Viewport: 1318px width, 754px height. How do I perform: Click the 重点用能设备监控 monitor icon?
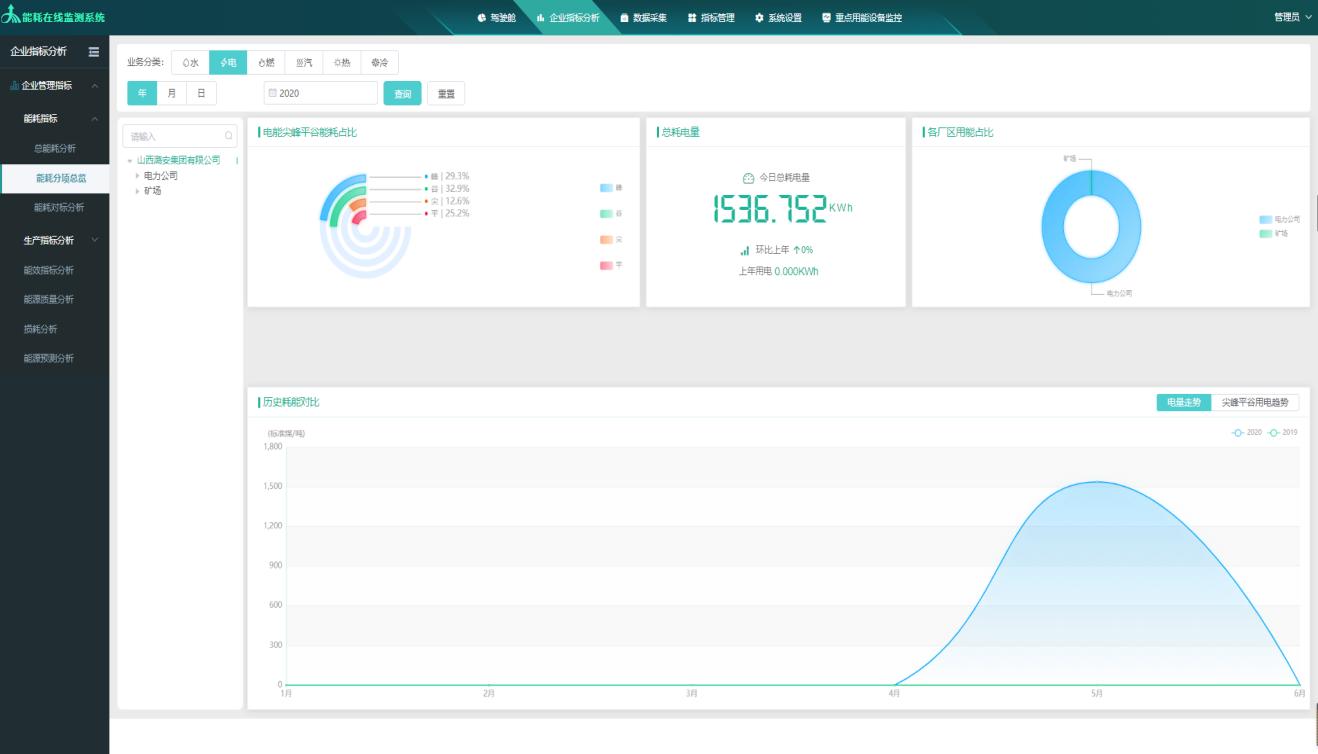click(x=826, y=18)
